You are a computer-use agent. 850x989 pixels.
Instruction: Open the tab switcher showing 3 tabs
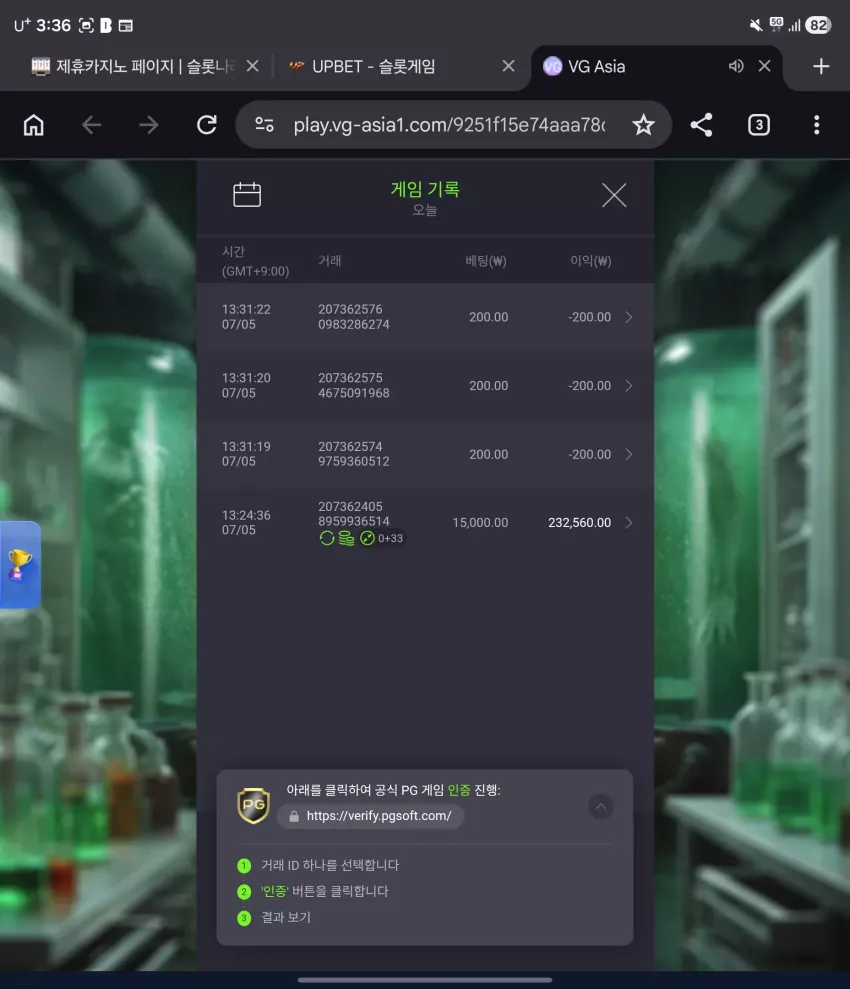759,125
